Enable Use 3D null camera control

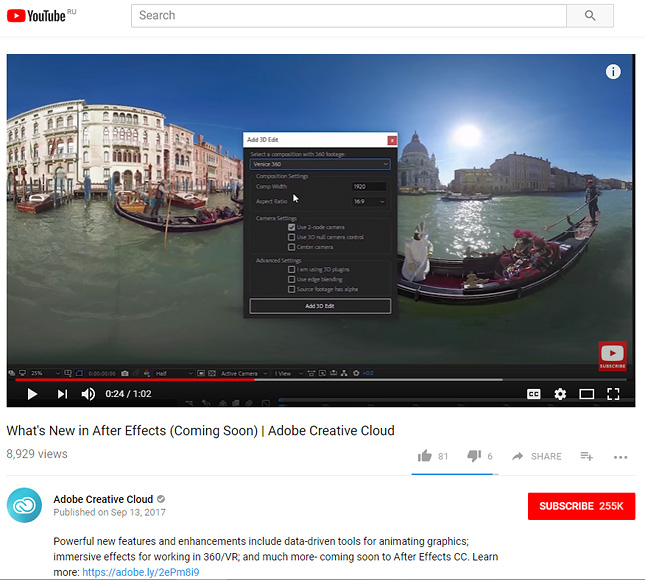click(291, 237)
